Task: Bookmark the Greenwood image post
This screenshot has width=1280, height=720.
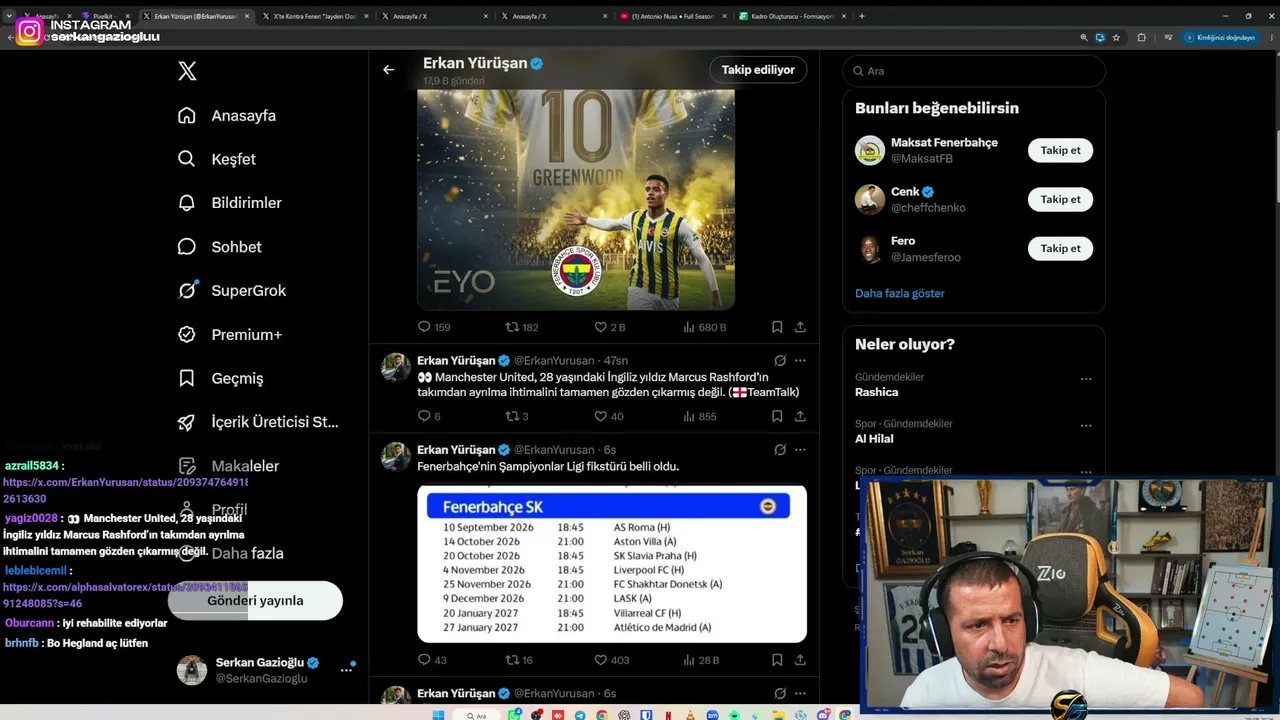Action: (777, 327)
